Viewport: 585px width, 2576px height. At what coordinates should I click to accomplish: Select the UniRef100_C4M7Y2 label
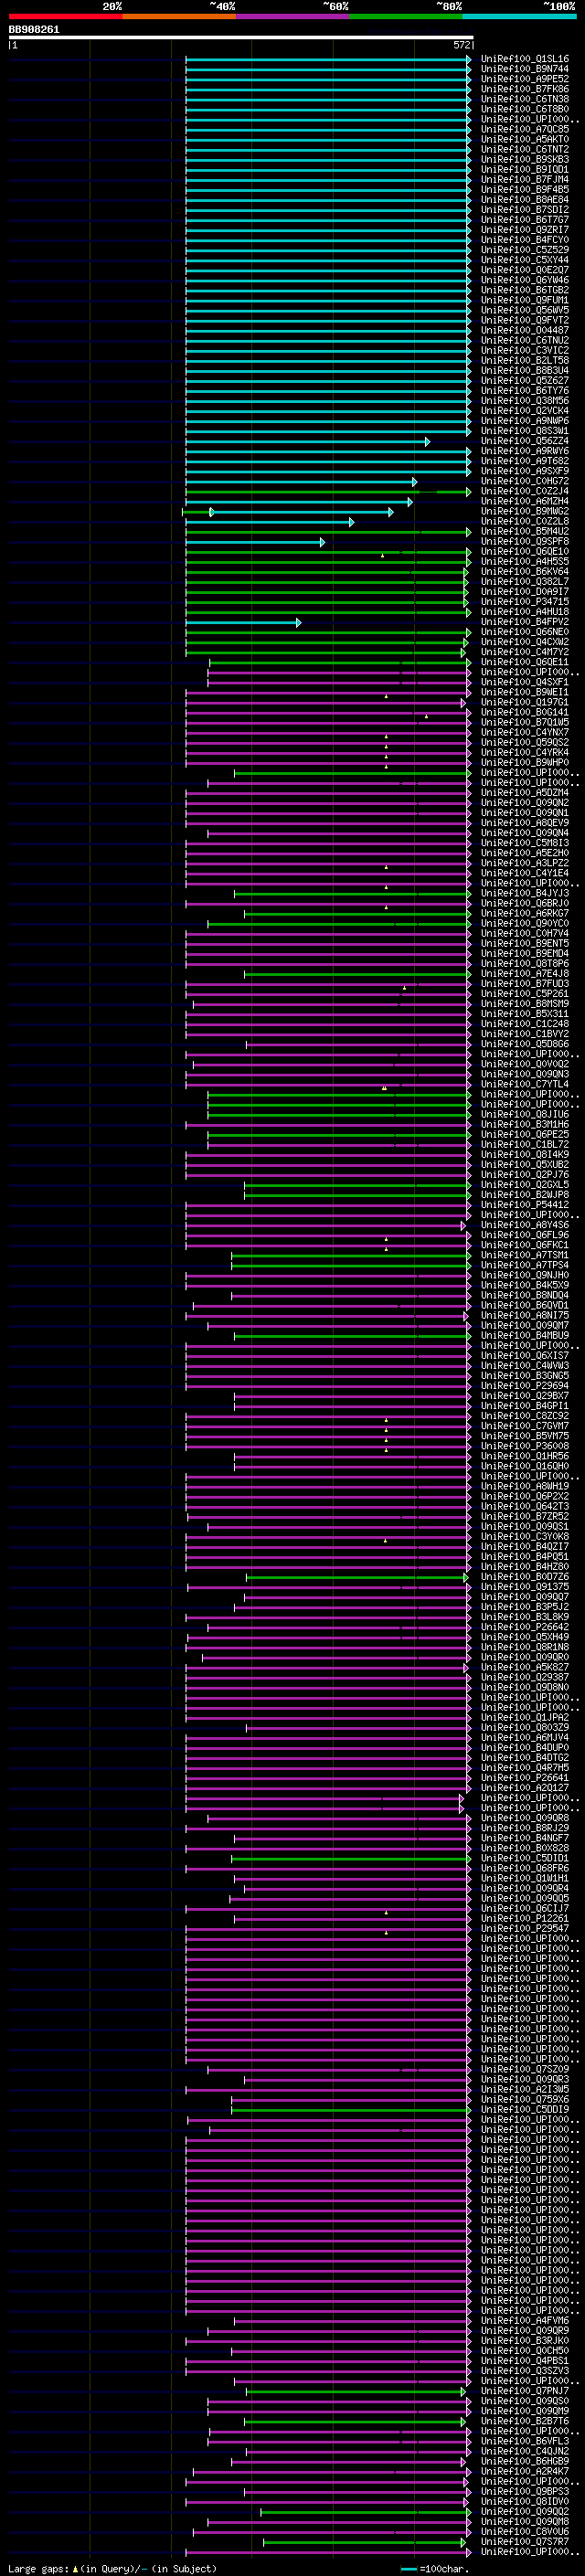click(525, 653)
